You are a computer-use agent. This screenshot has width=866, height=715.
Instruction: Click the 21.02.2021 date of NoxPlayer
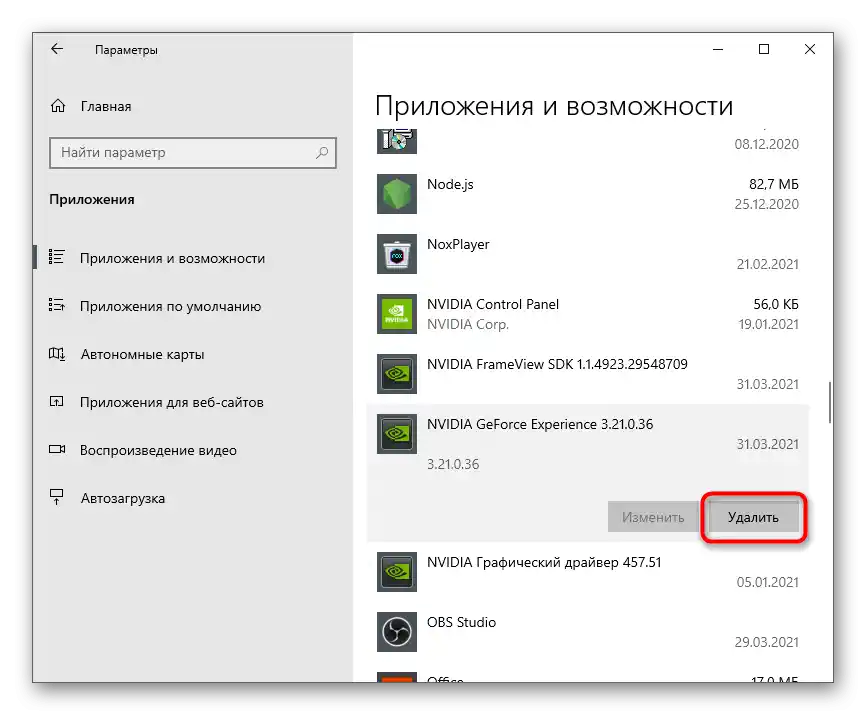point(768,264)
